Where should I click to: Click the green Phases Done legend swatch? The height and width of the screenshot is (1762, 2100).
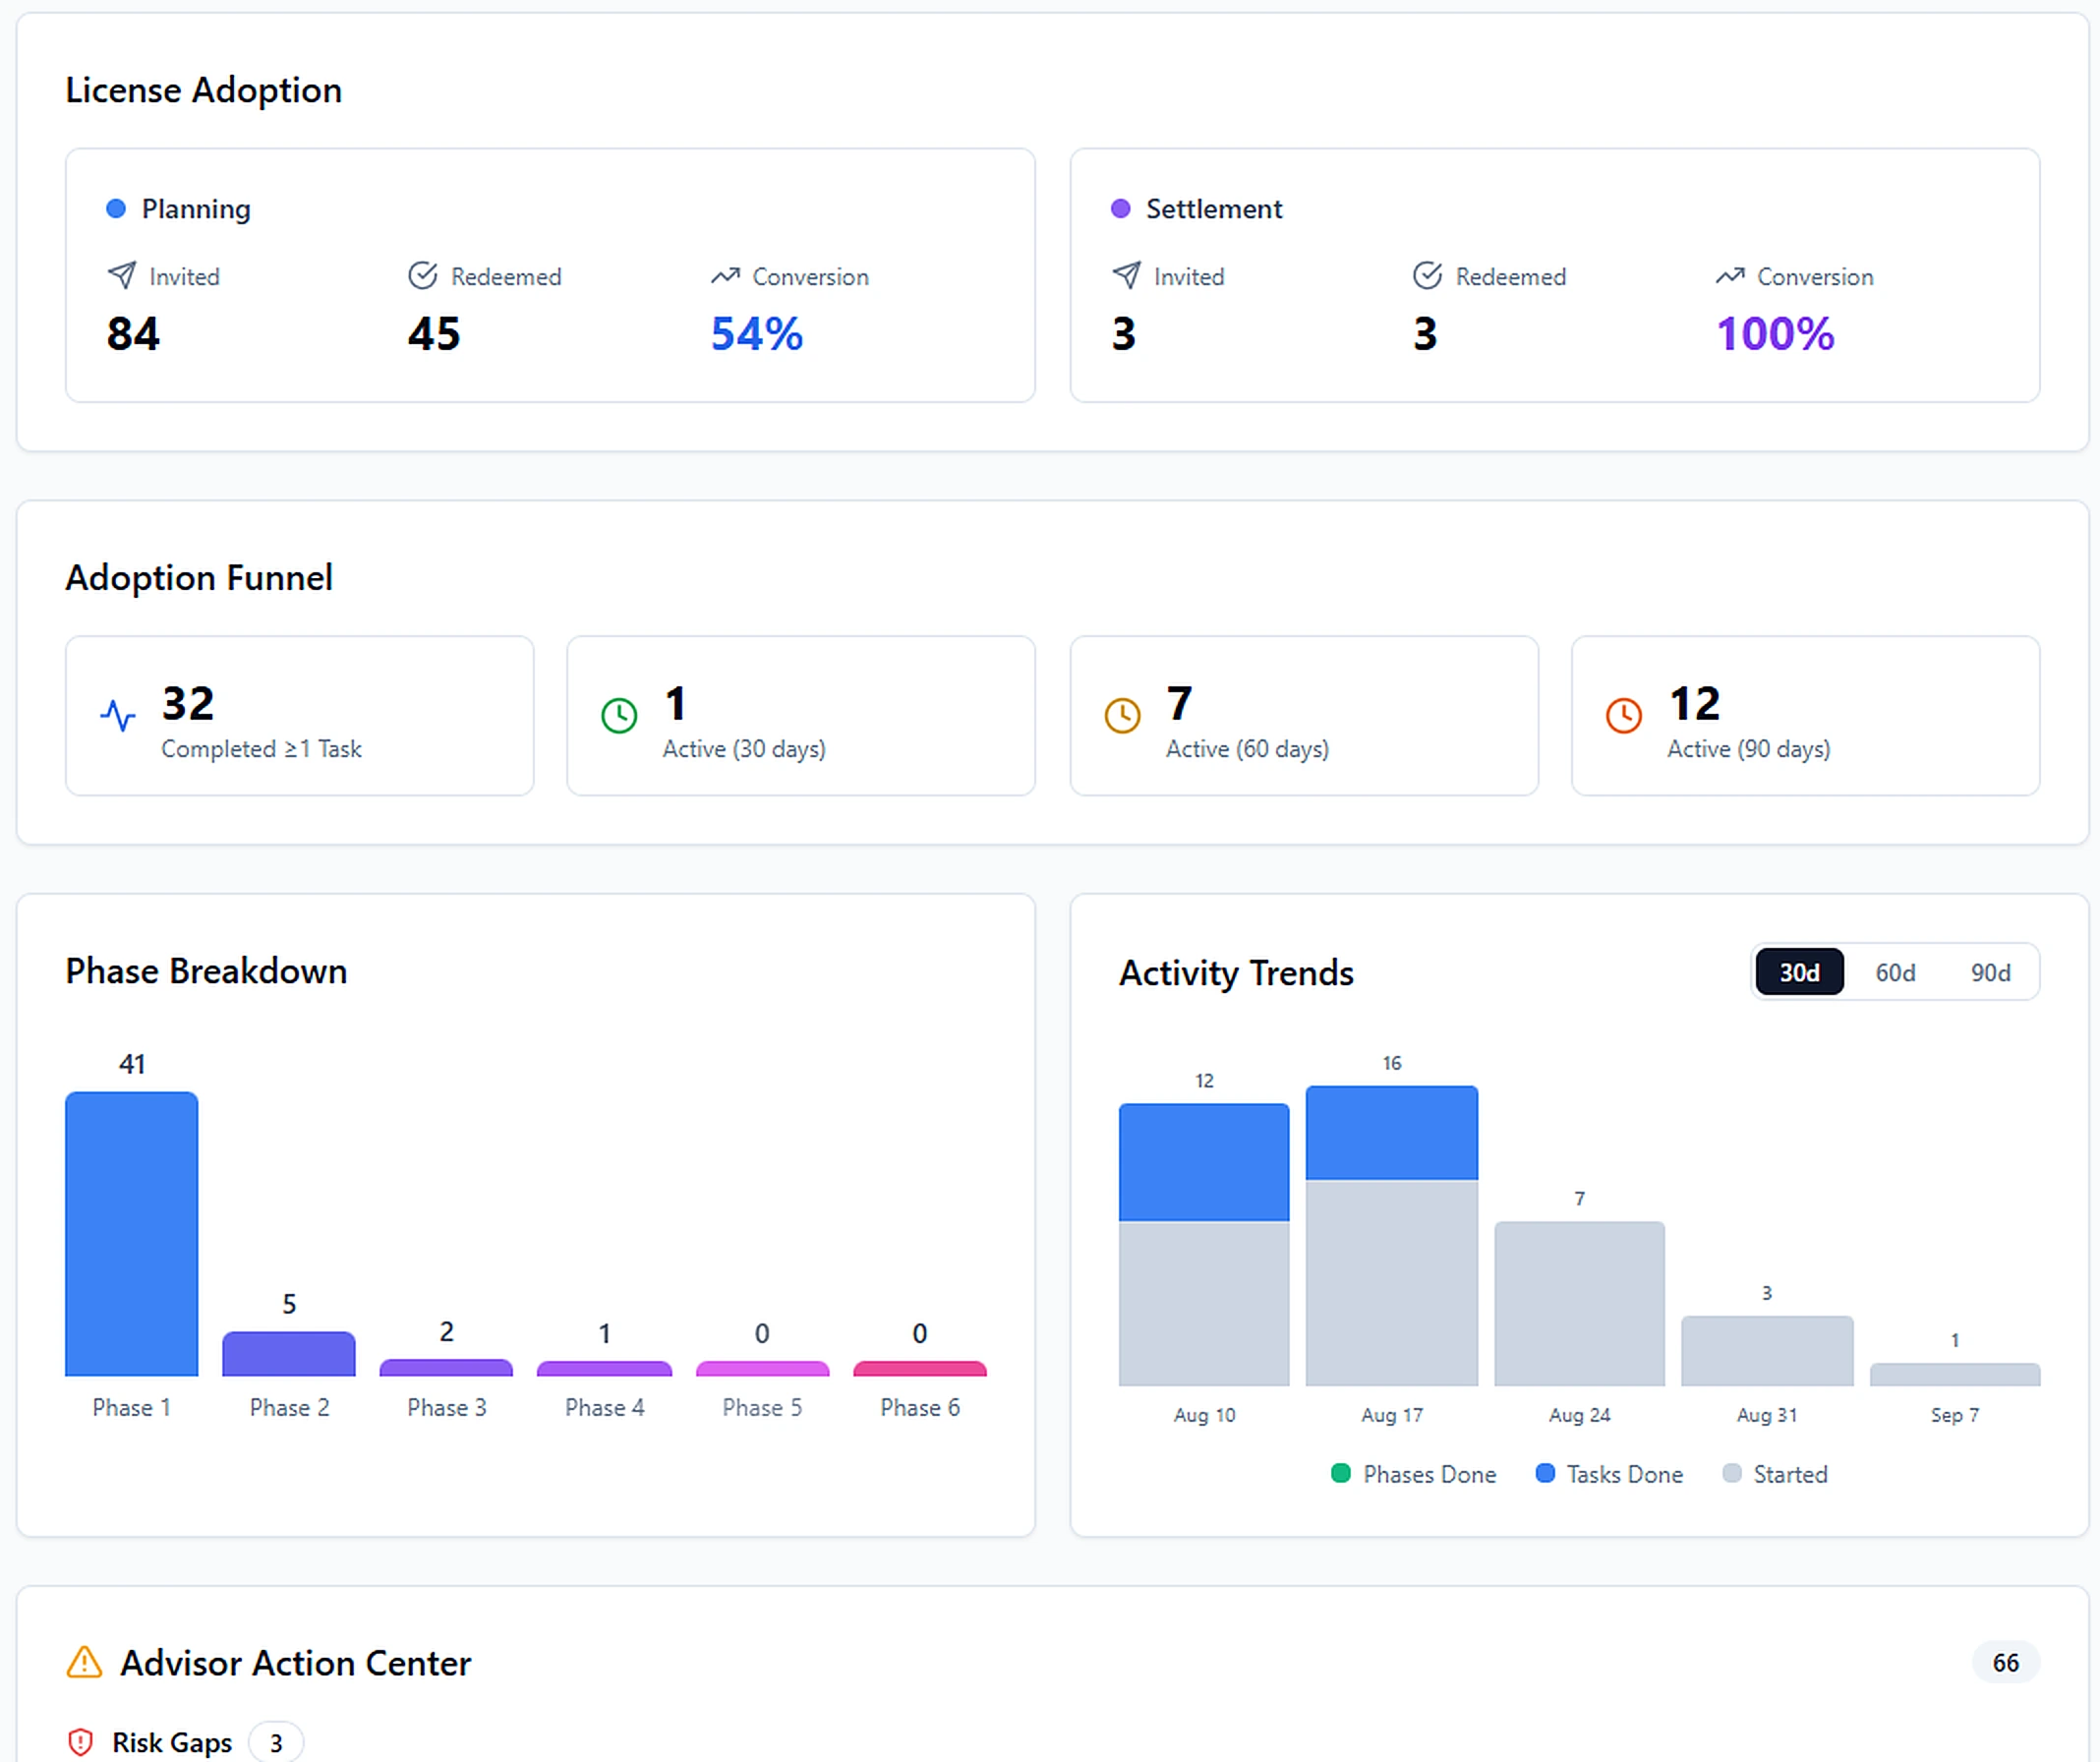click(x=1341, y=1473)
